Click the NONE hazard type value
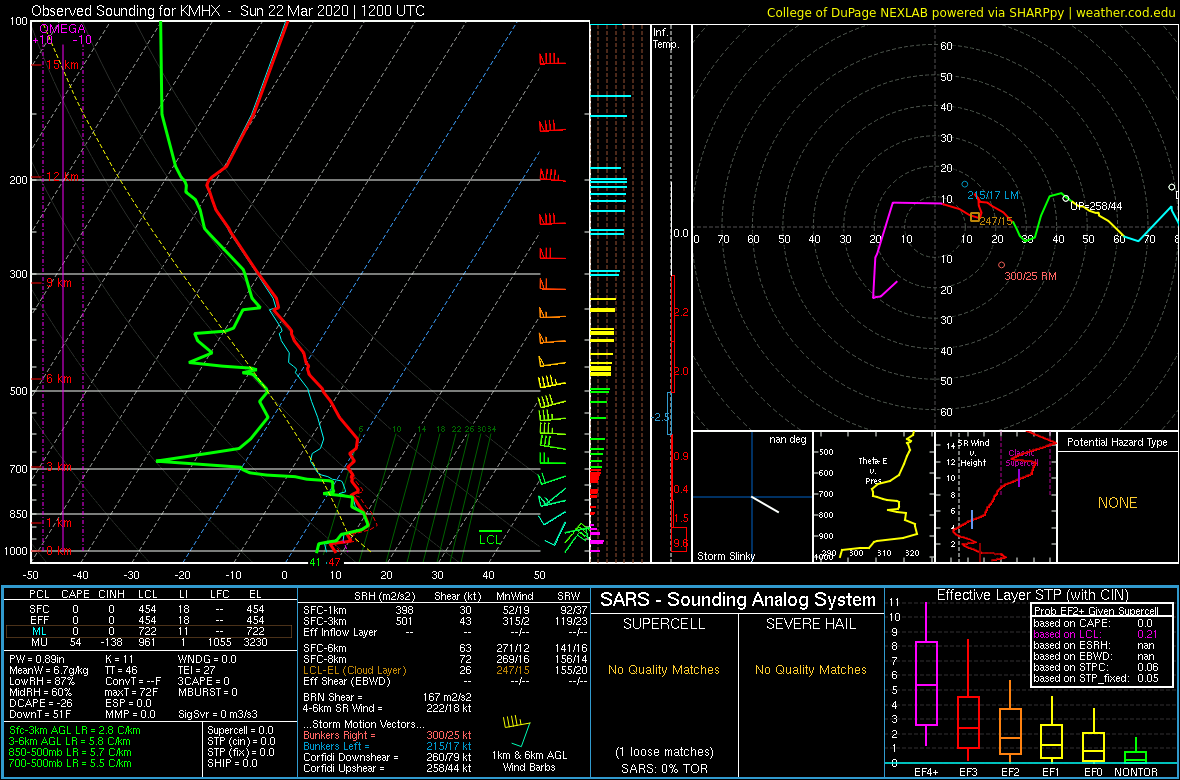The width and height of the screenshot is (1180, 780). 1117,503
